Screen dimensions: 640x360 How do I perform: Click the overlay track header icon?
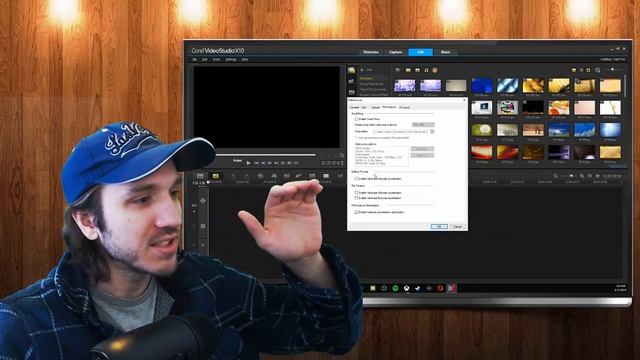[x=203, y=226]
